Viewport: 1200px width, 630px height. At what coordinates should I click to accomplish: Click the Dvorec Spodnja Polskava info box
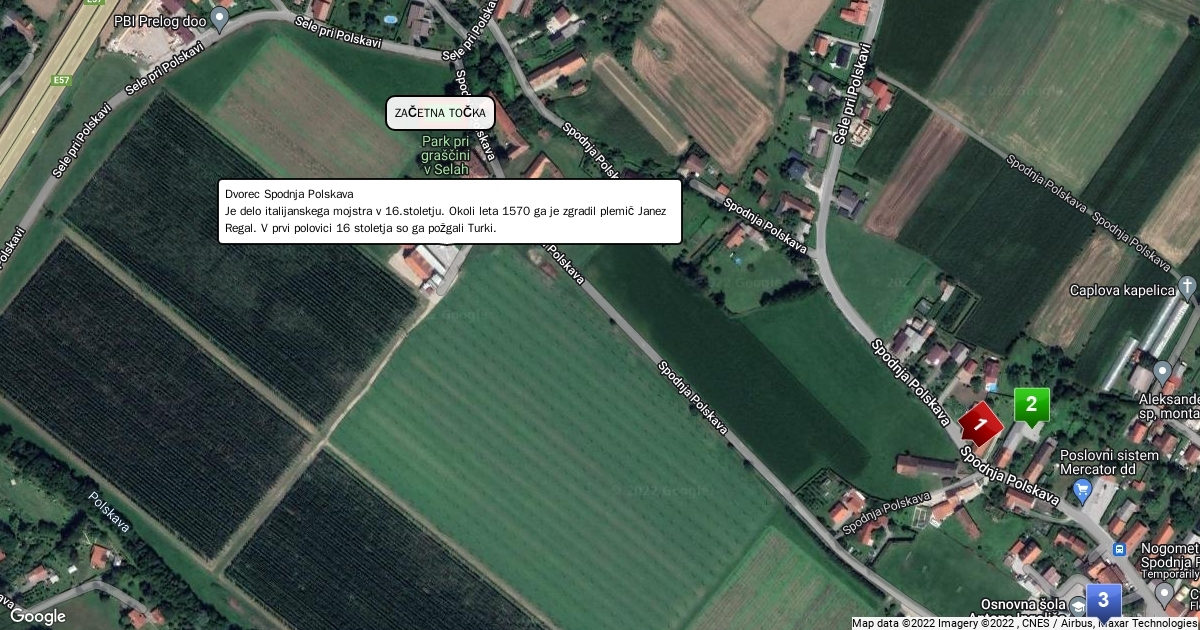[450, 211]
